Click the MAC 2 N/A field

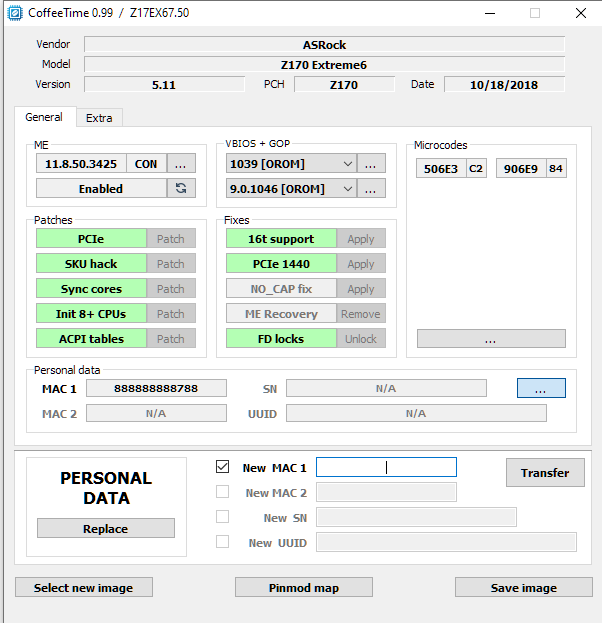point(156,413)
